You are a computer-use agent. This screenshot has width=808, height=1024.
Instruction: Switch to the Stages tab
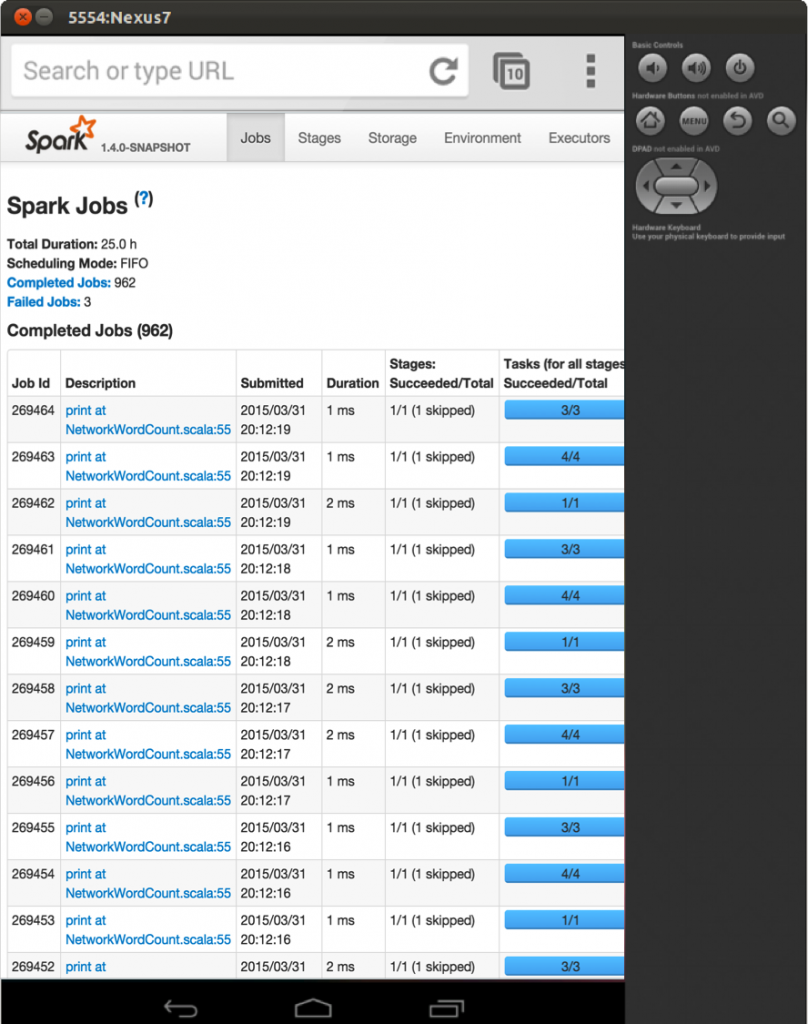(x=319, y=138)
